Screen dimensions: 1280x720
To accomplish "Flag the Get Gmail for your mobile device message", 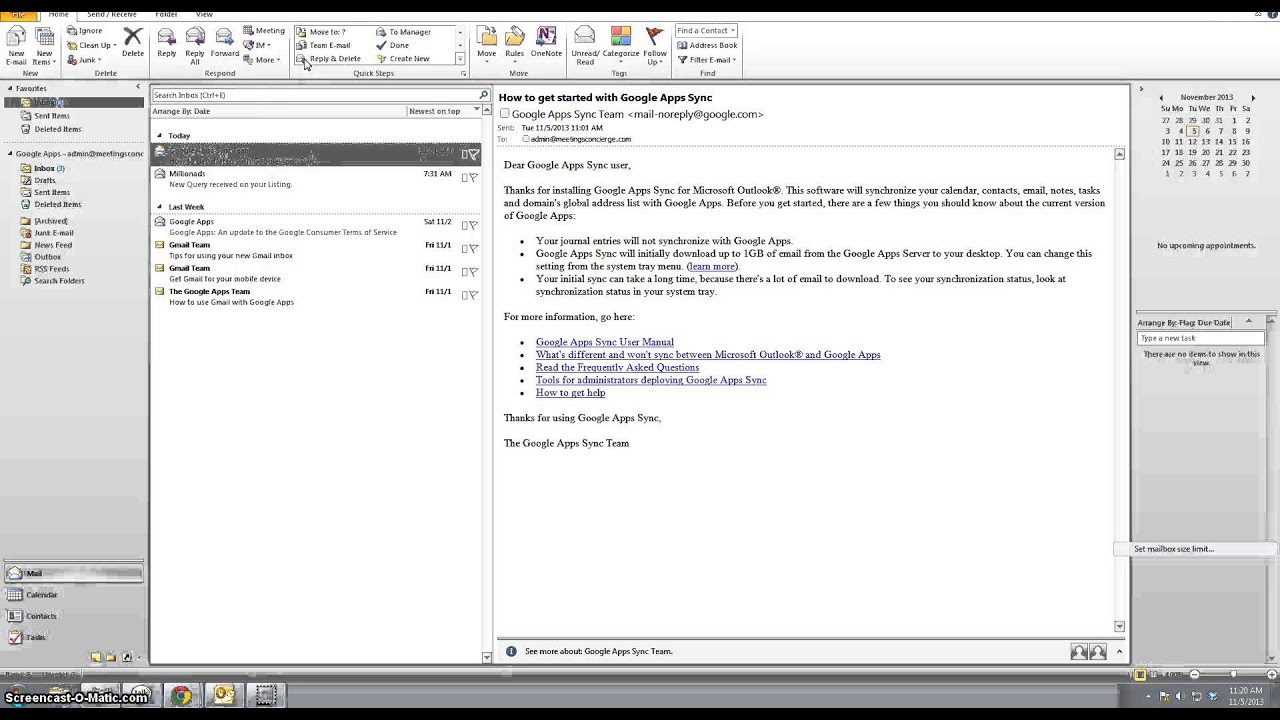I will [473, 271].
